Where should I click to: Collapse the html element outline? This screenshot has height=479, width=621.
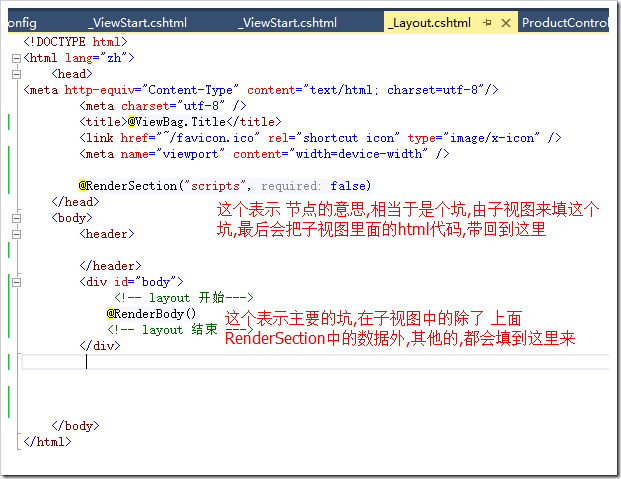click(16, 58)
